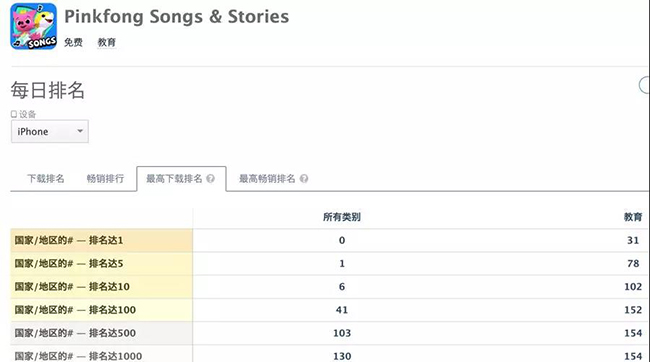Click help icon beside 最高下载排名 tab
The height and width of the screenshot is (362, 650).
(x=211, y=179)
